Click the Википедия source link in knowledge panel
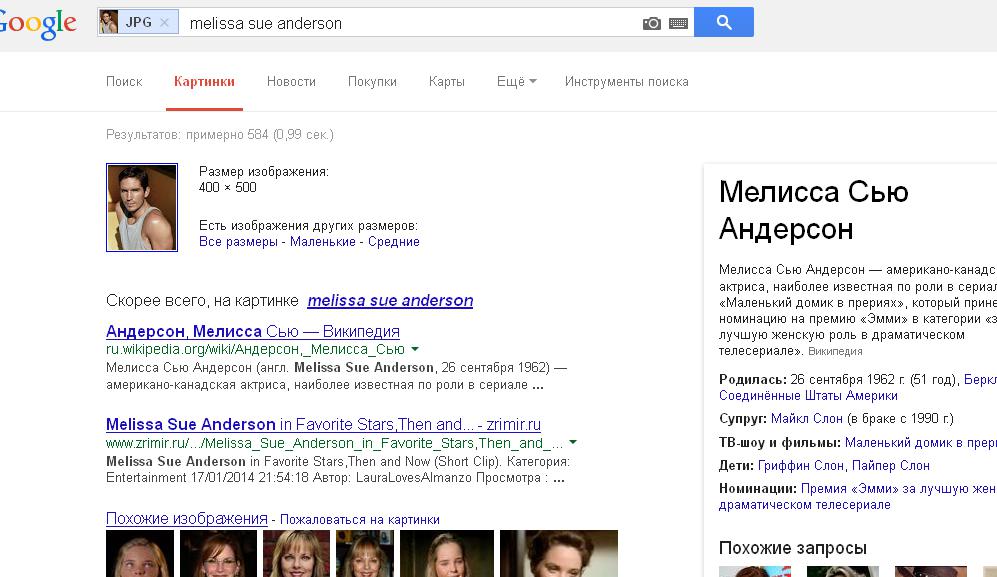This screenshot has width=997, height=577. pyautogui.click(x=835, y=351)
